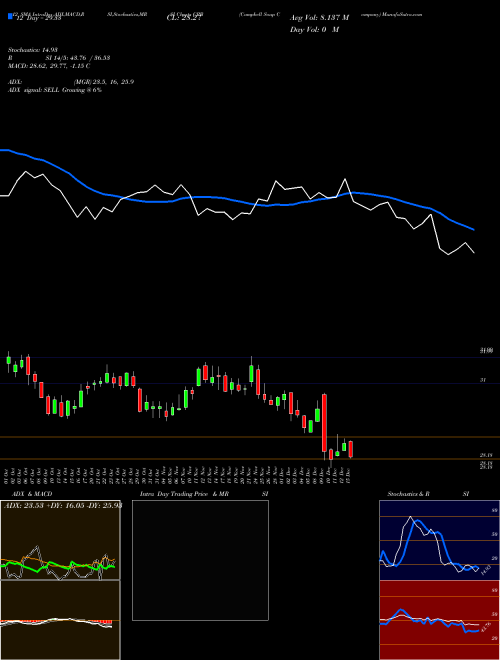The image size is (500, 660).
Task: Click the Stochastics & RSI panel title
Action: pyautogui.click(x=428, y=494)
